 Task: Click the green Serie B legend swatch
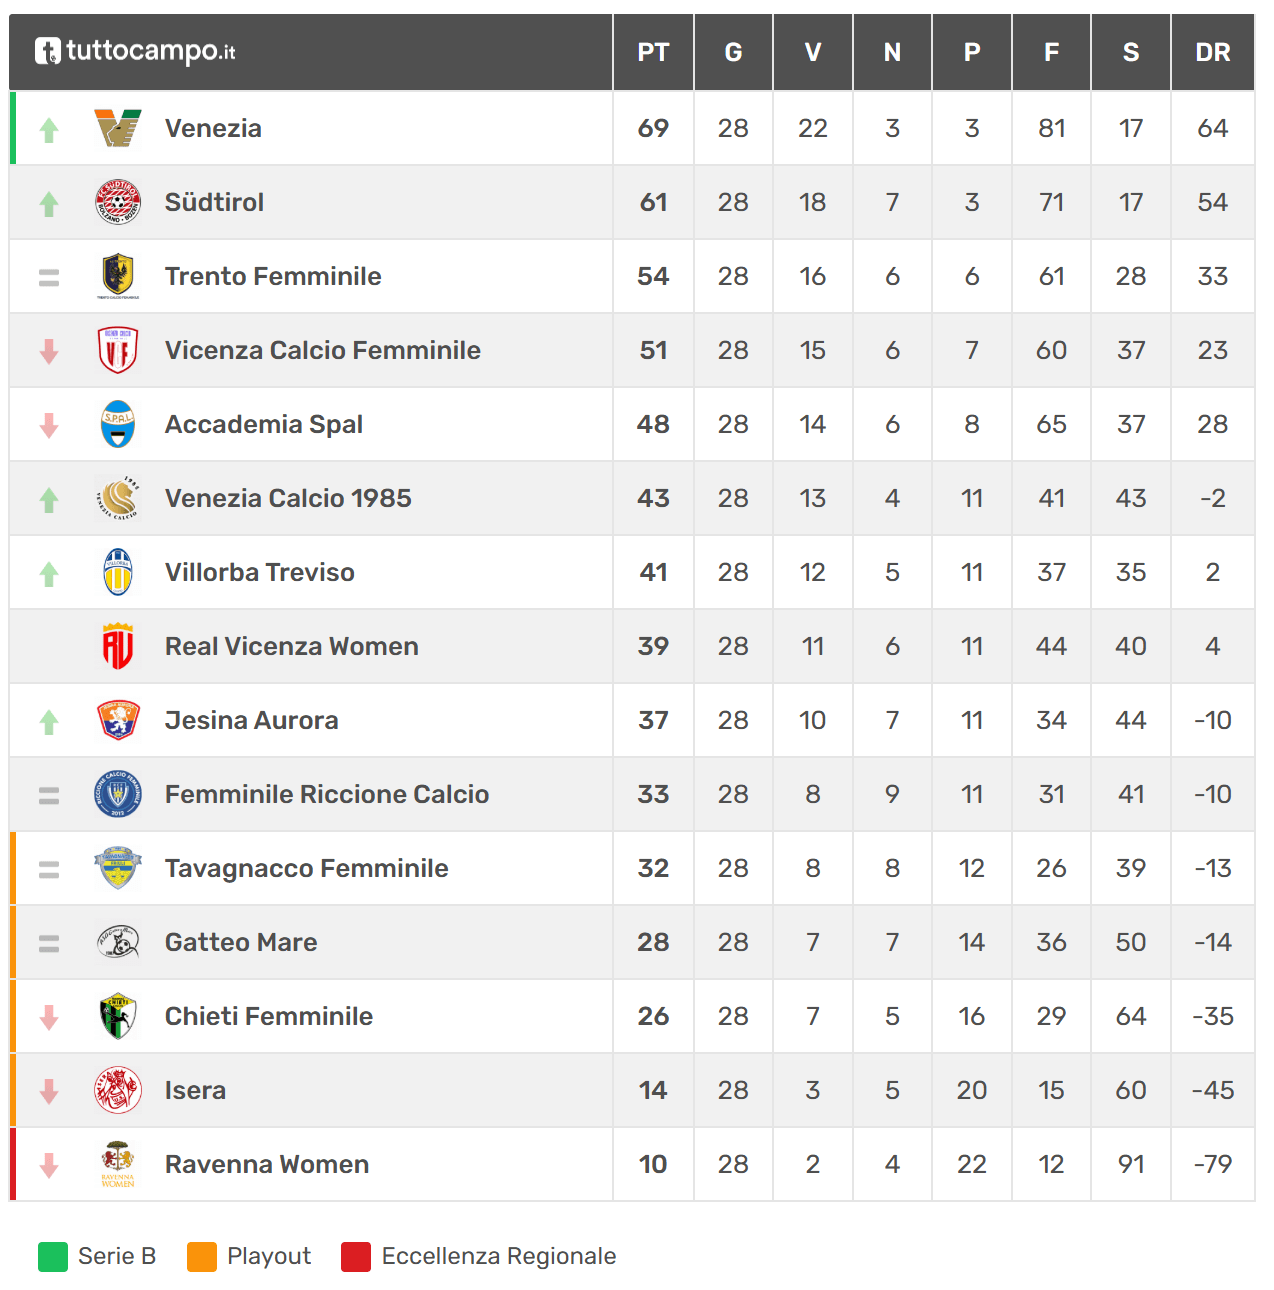coord(53,1257)
